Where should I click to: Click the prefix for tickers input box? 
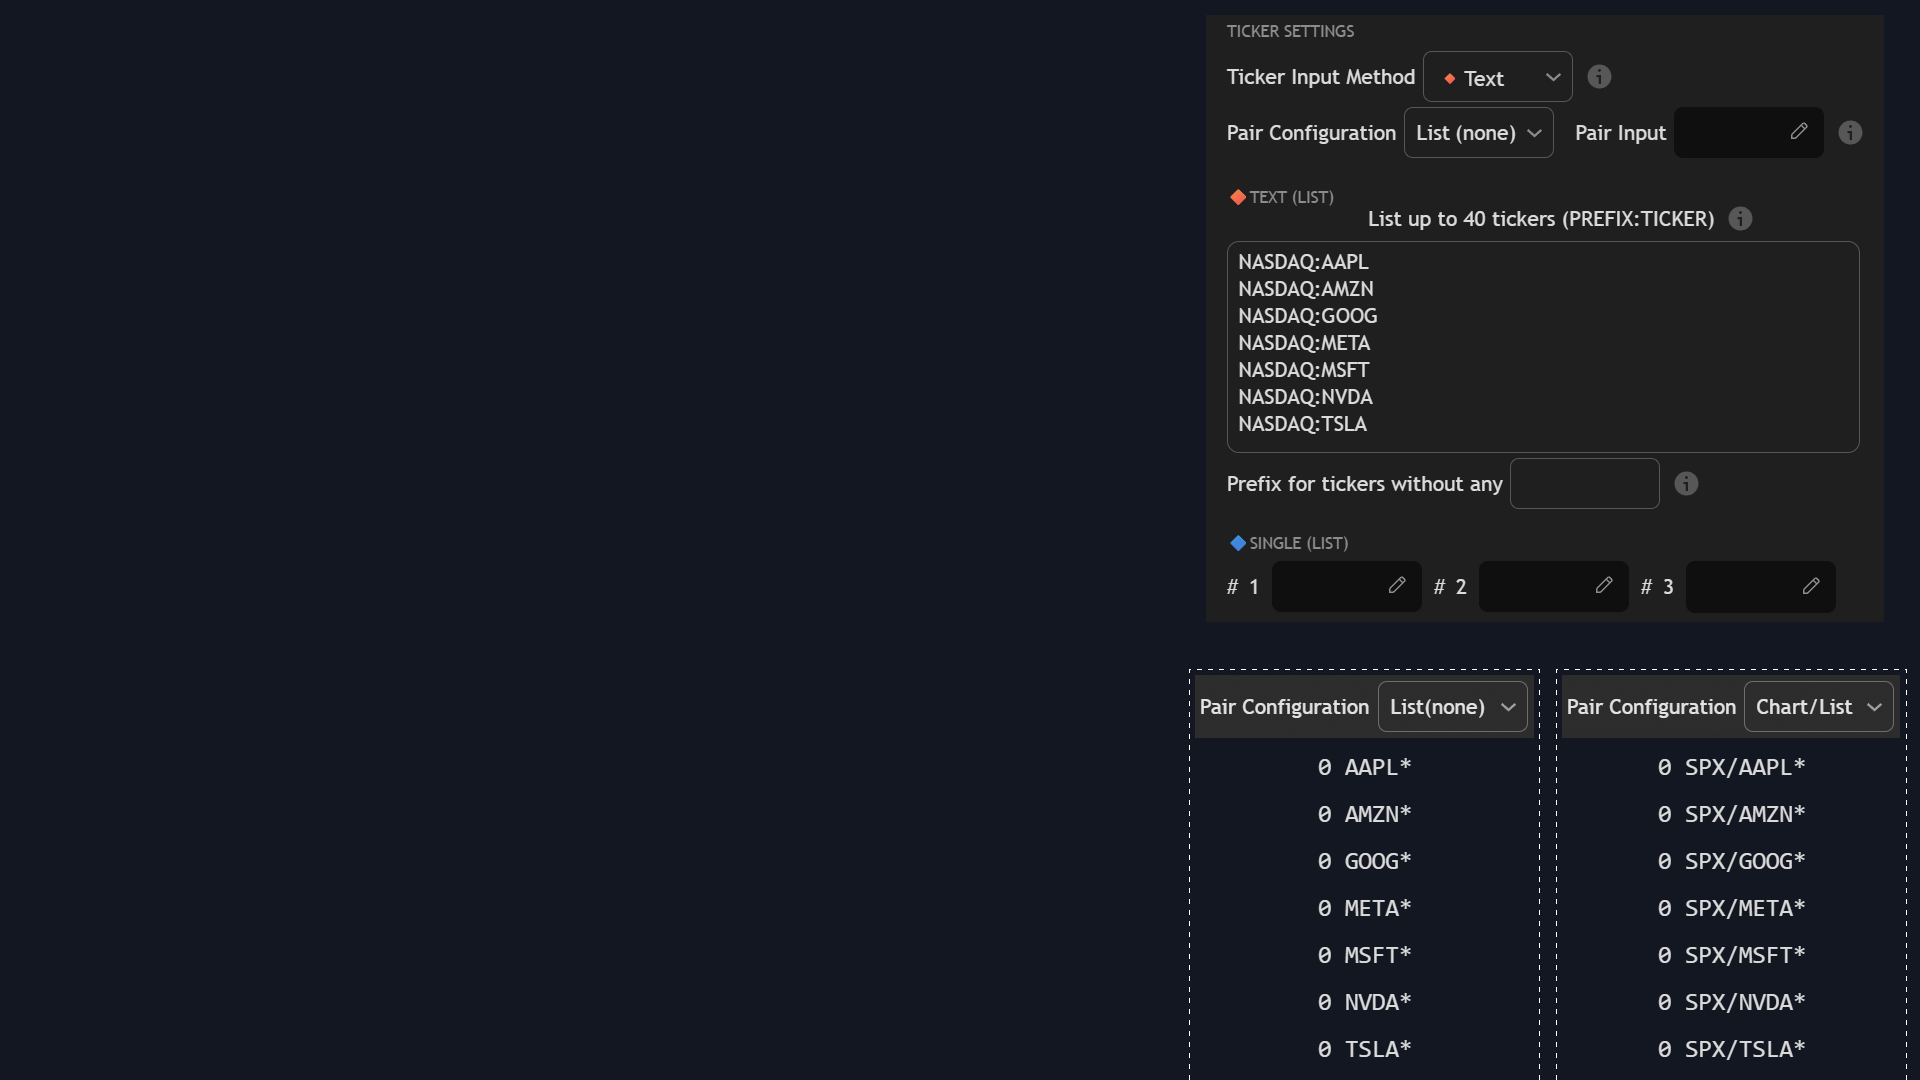[1584, 484]
